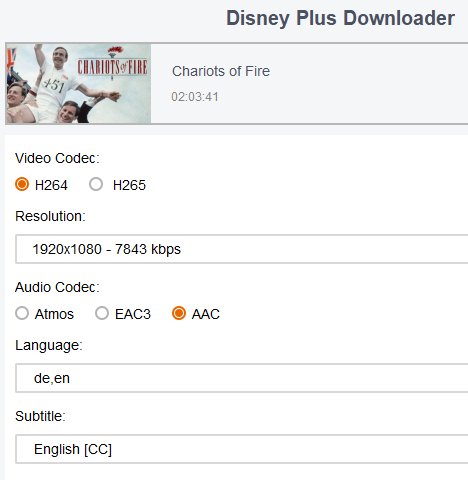Image resolution: width=468 pixels, height=480 pixels.
Task: Click the Language field containing de,en
Action: click(242, 378)
